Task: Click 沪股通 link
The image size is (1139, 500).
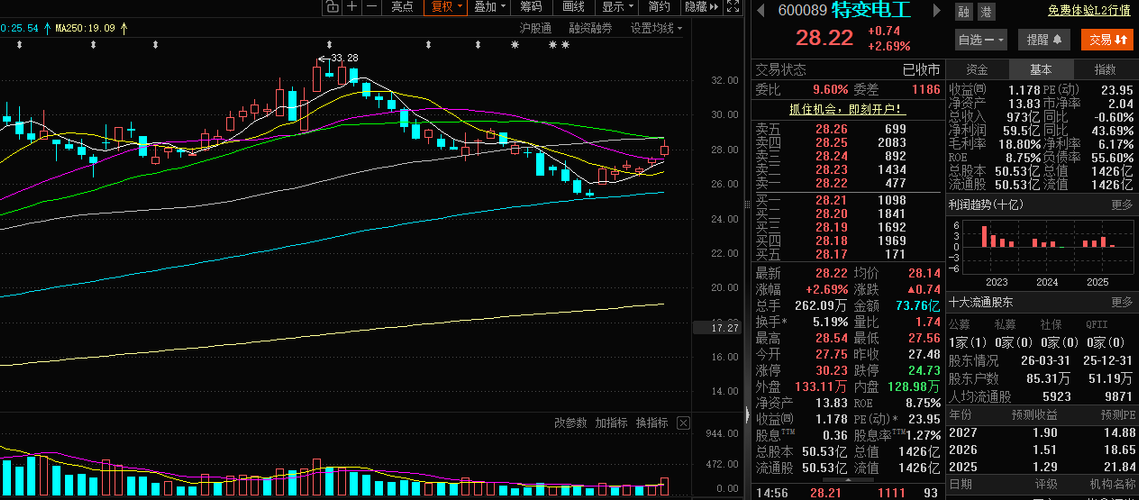Action: click(x=535, y=28)
